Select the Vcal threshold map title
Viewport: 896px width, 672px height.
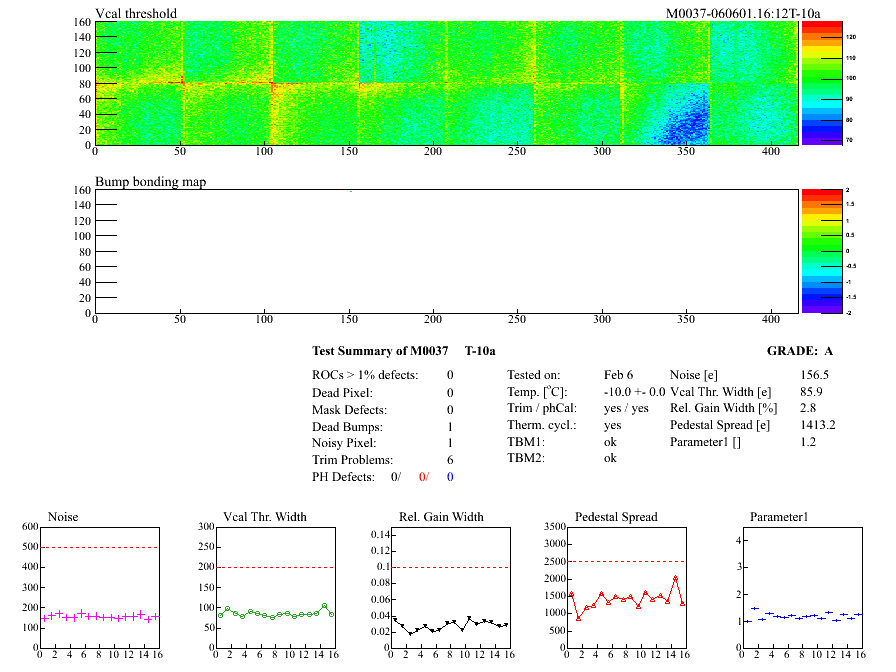(136, 13)
